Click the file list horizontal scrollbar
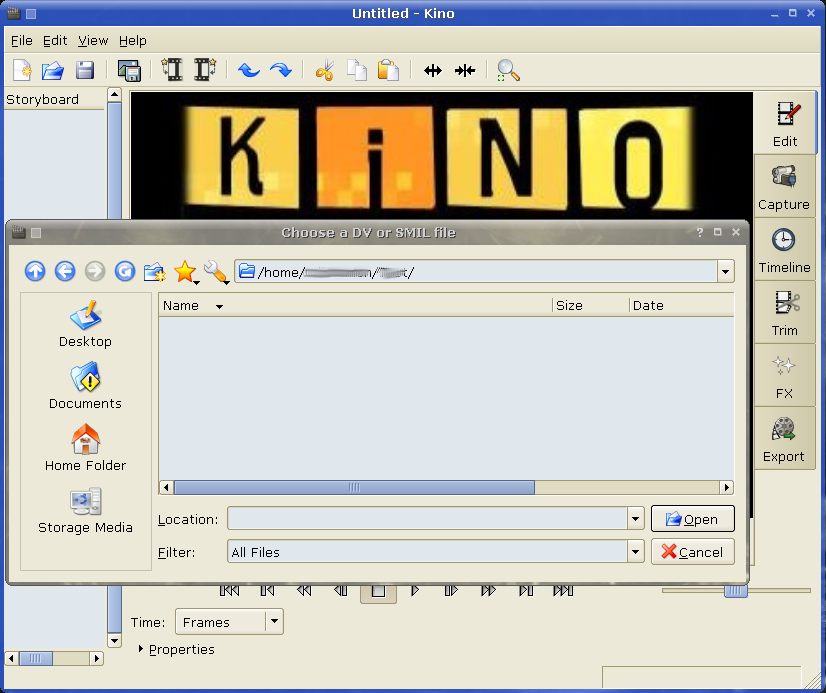 click(x=354, y=488)
